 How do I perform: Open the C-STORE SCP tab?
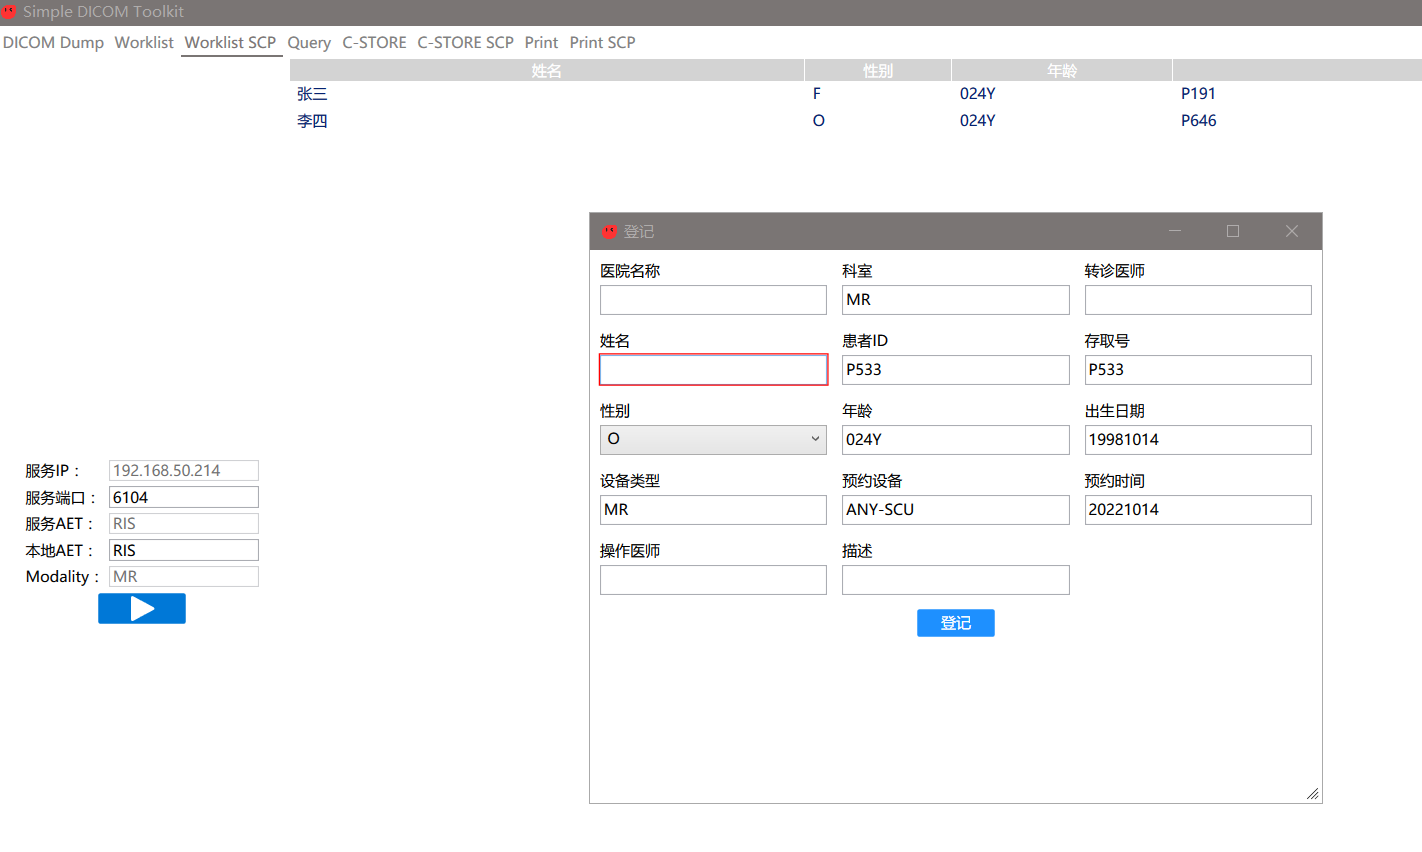pos(465,42)
